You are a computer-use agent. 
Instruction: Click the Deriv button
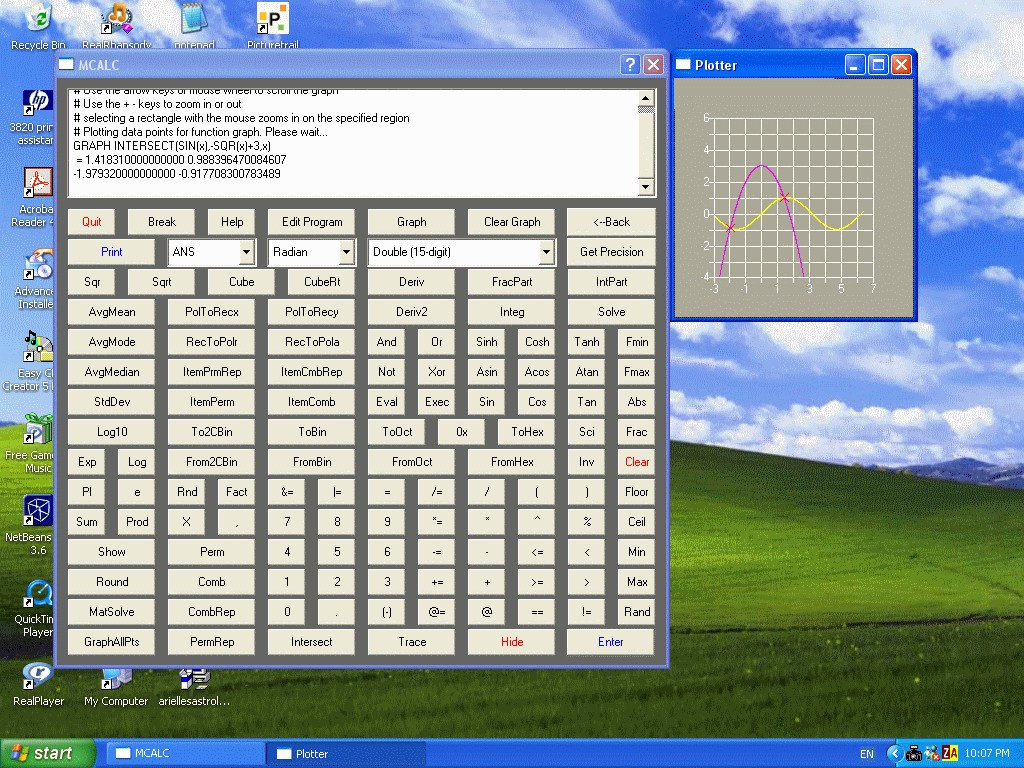pyautogui.click(x=411, y=282)
